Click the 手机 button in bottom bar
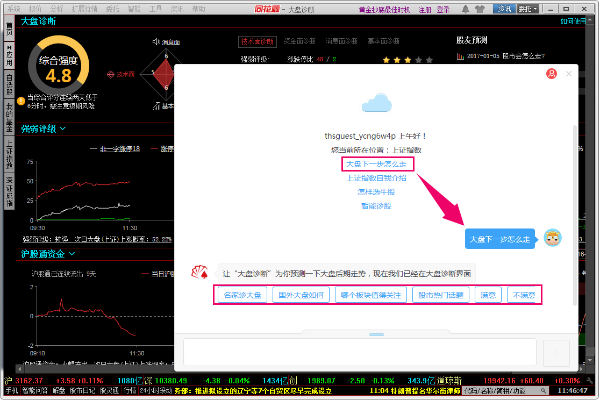This screenshot has height=400, width=600. click(x=12, y=391)
